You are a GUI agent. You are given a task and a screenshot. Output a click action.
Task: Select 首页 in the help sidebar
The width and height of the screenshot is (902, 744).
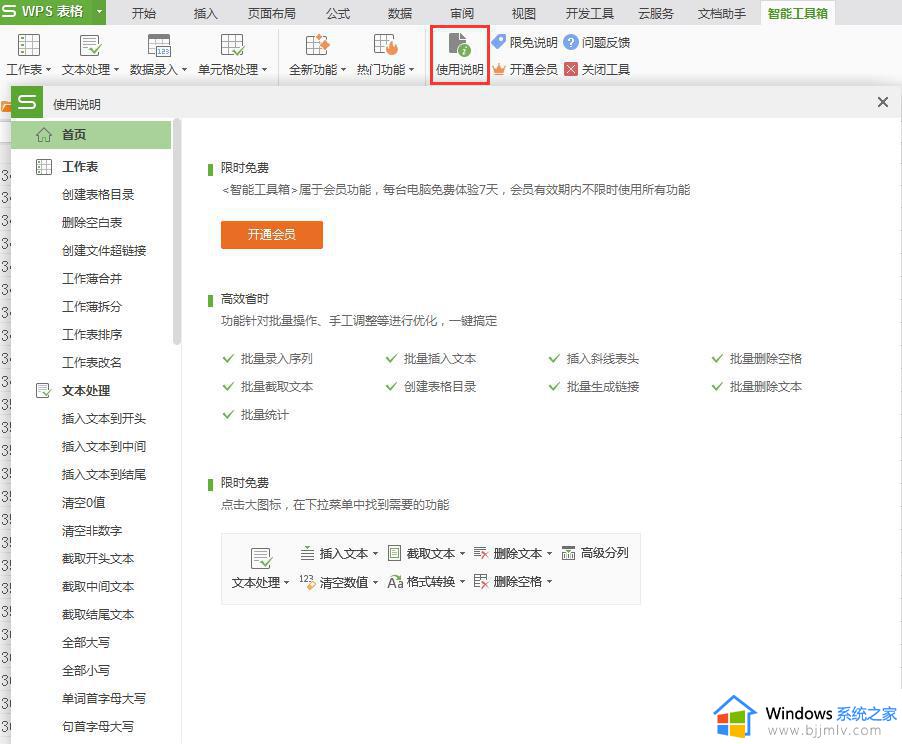coord(91,135)
